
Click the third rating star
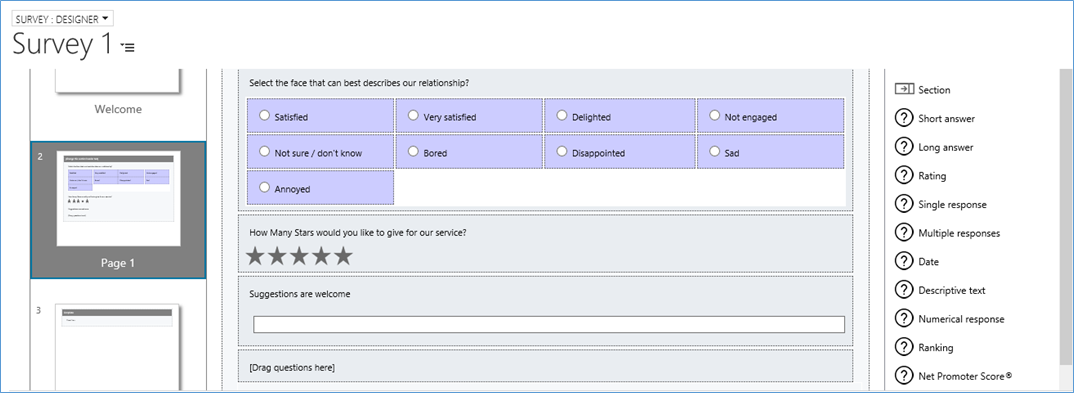pos(299,256)
